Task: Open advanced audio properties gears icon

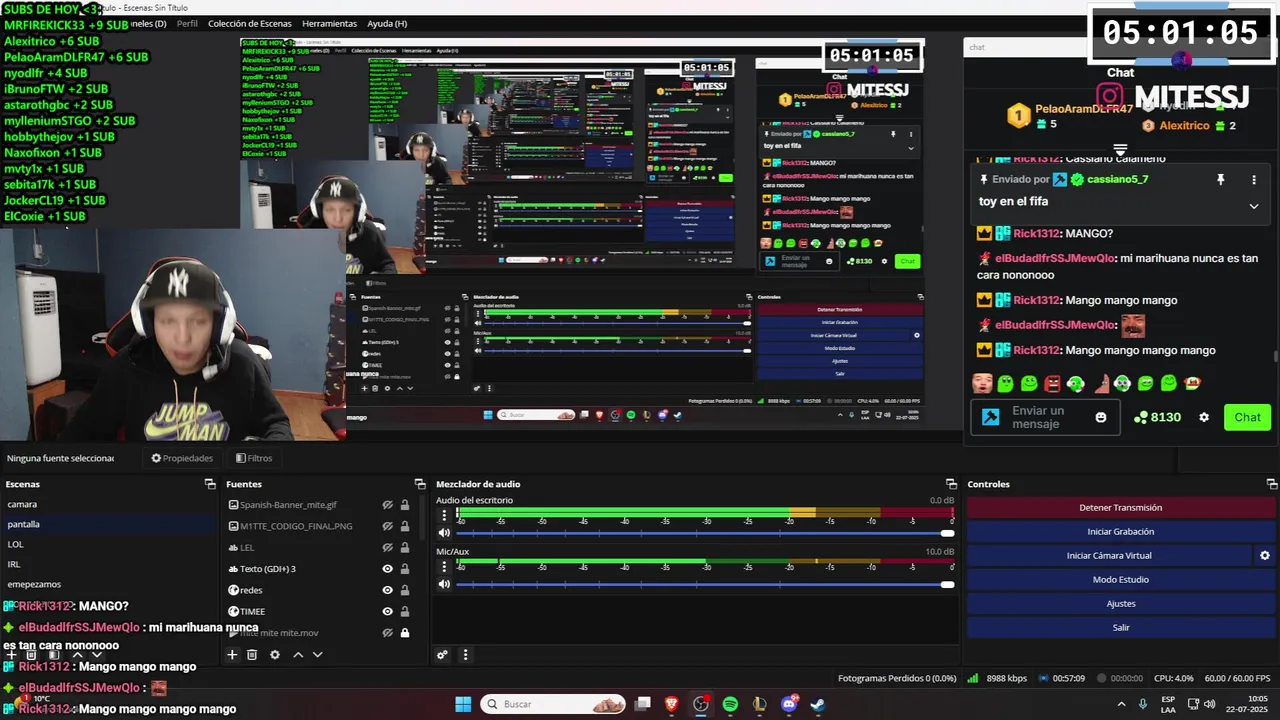Action: [x=442, y=655]
